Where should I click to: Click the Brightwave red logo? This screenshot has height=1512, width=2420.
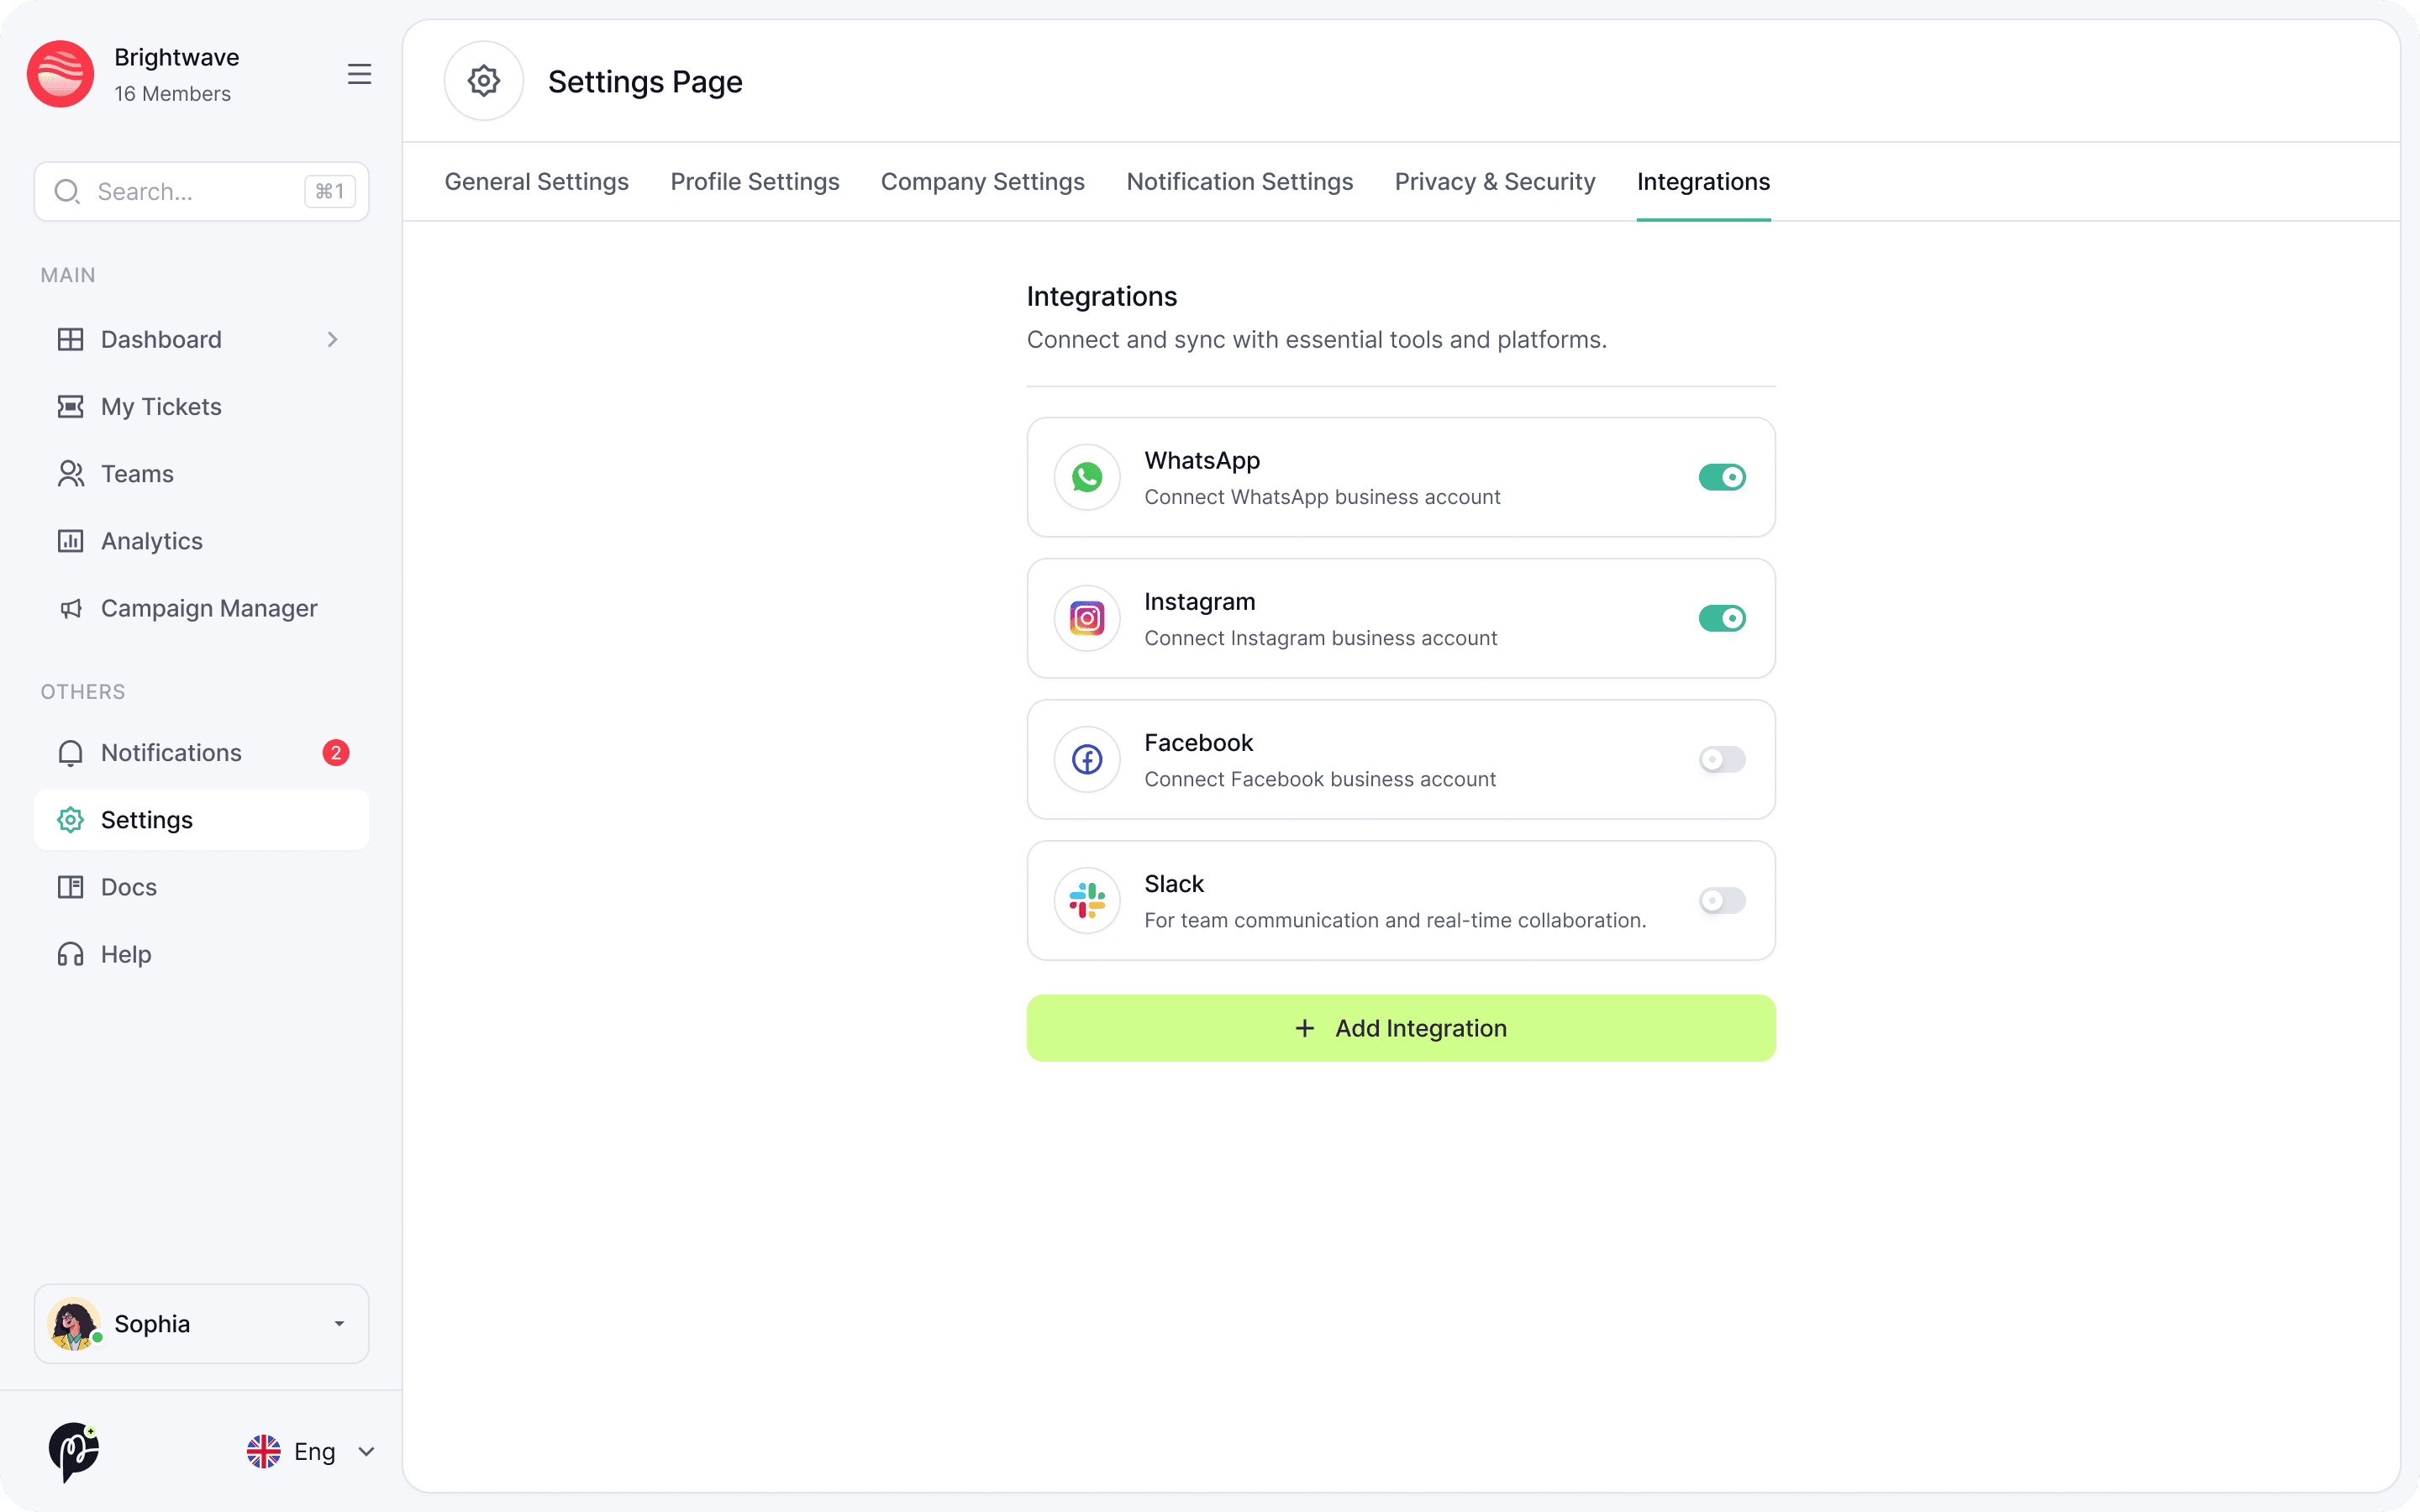(x=61, y=74)
